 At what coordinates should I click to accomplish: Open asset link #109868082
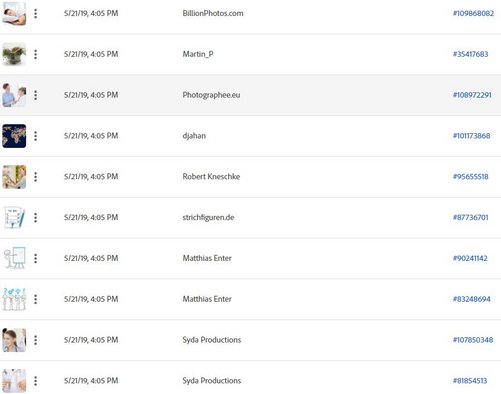(473, 13)
